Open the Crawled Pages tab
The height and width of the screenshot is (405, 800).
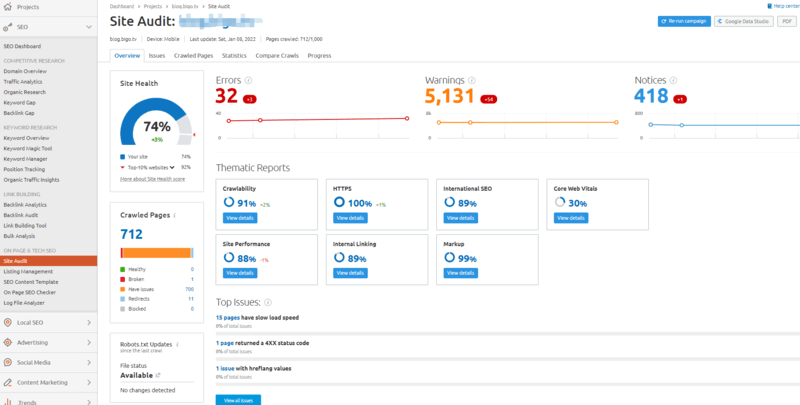tap(193, 56)
